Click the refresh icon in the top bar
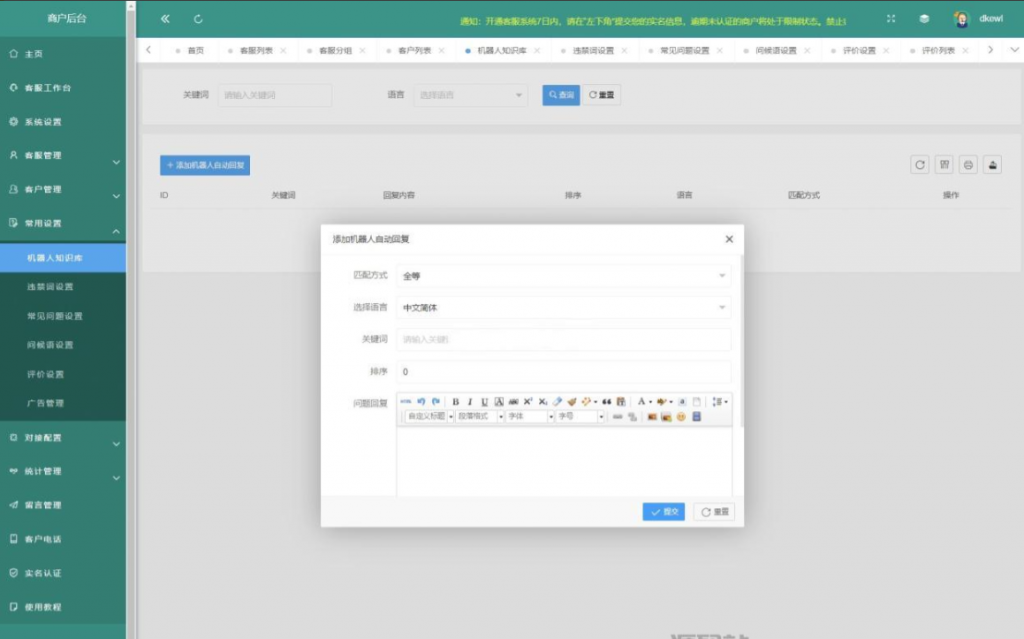1024x639 pixels. pyautogui.click(x=198, y=19)
